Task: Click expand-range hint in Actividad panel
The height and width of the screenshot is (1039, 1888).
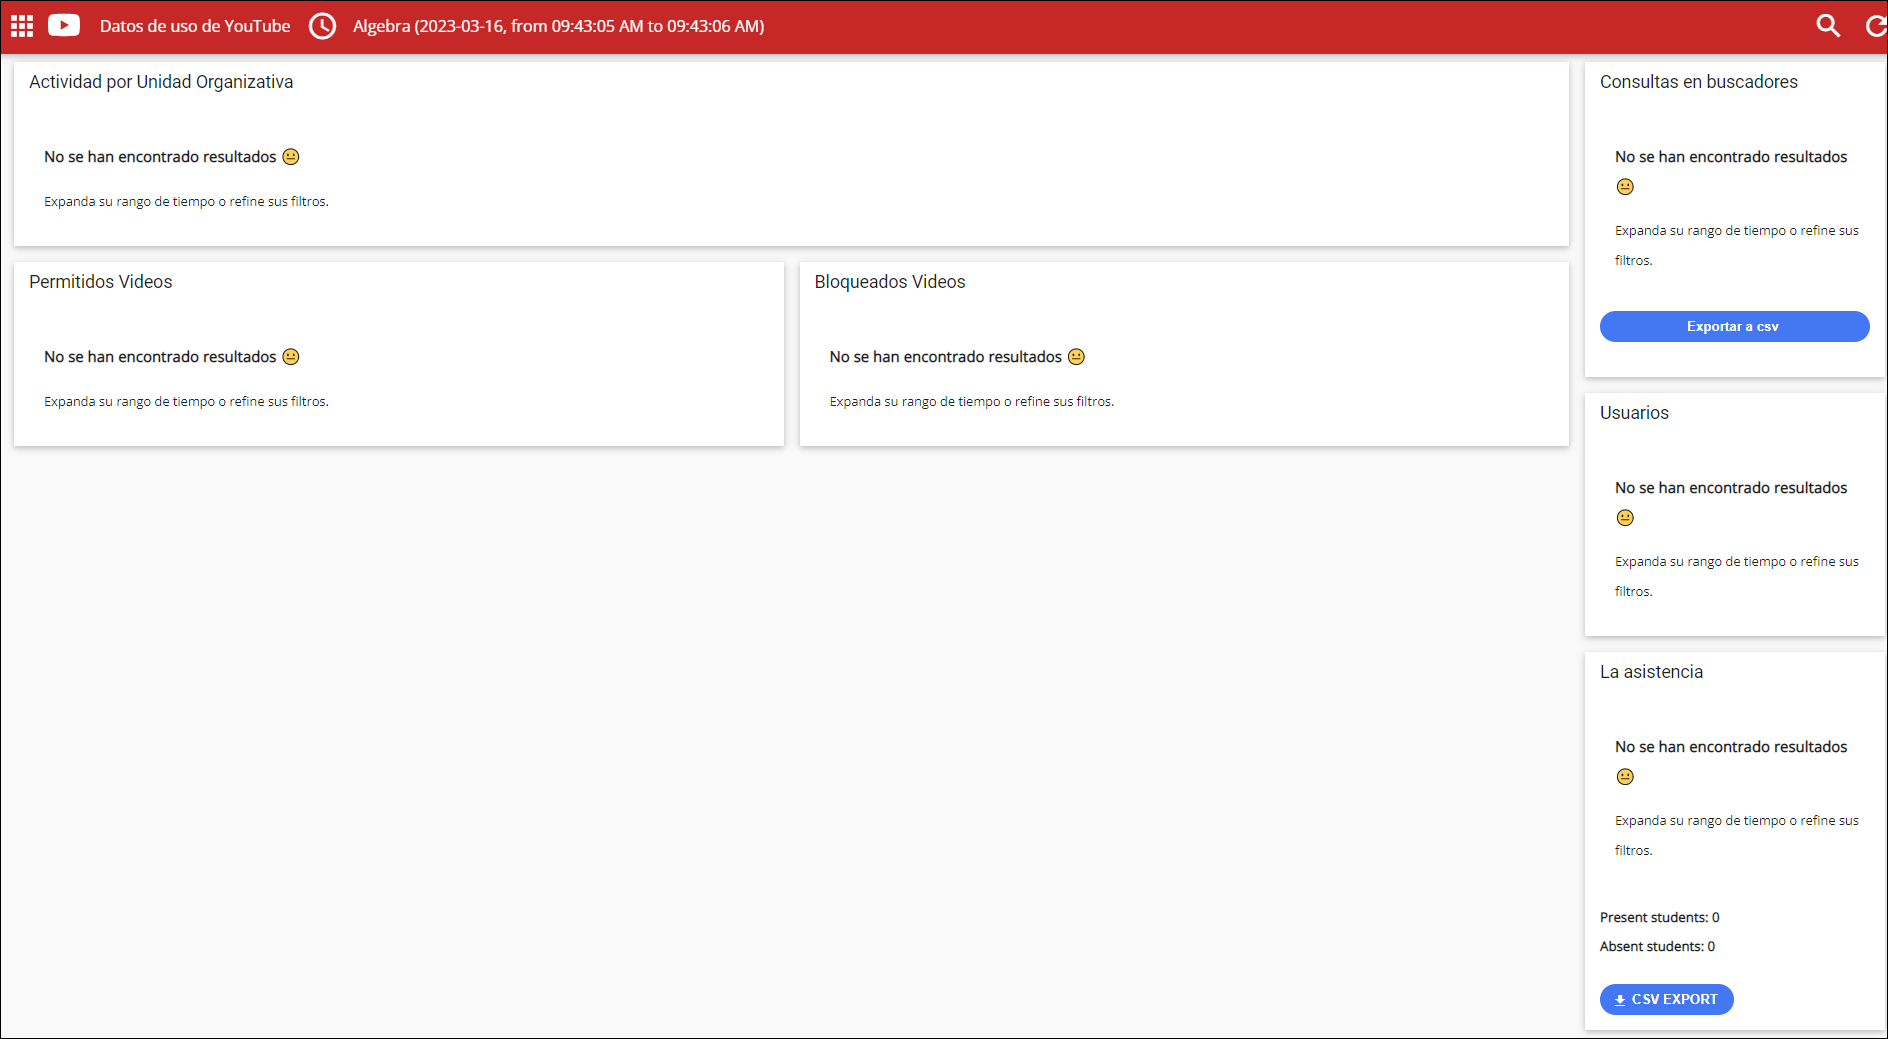Action: pos(186,201)
